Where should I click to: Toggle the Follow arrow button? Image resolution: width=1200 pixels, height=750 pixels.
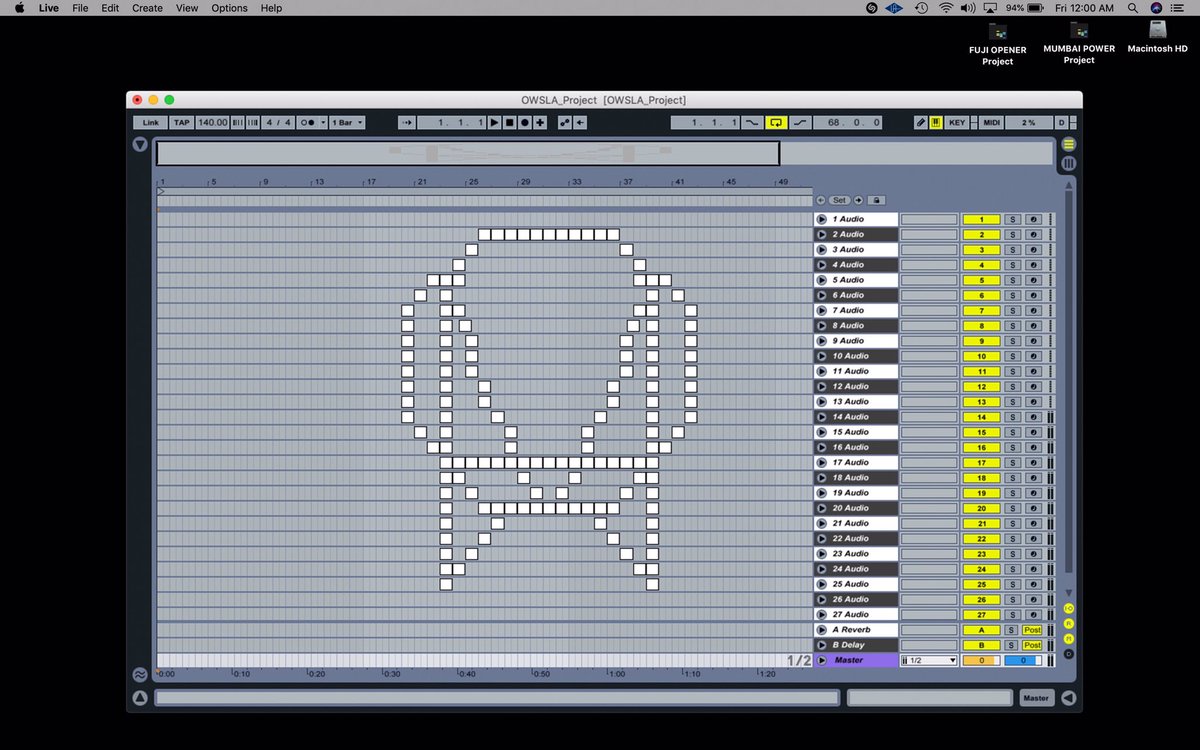point(407,122)
